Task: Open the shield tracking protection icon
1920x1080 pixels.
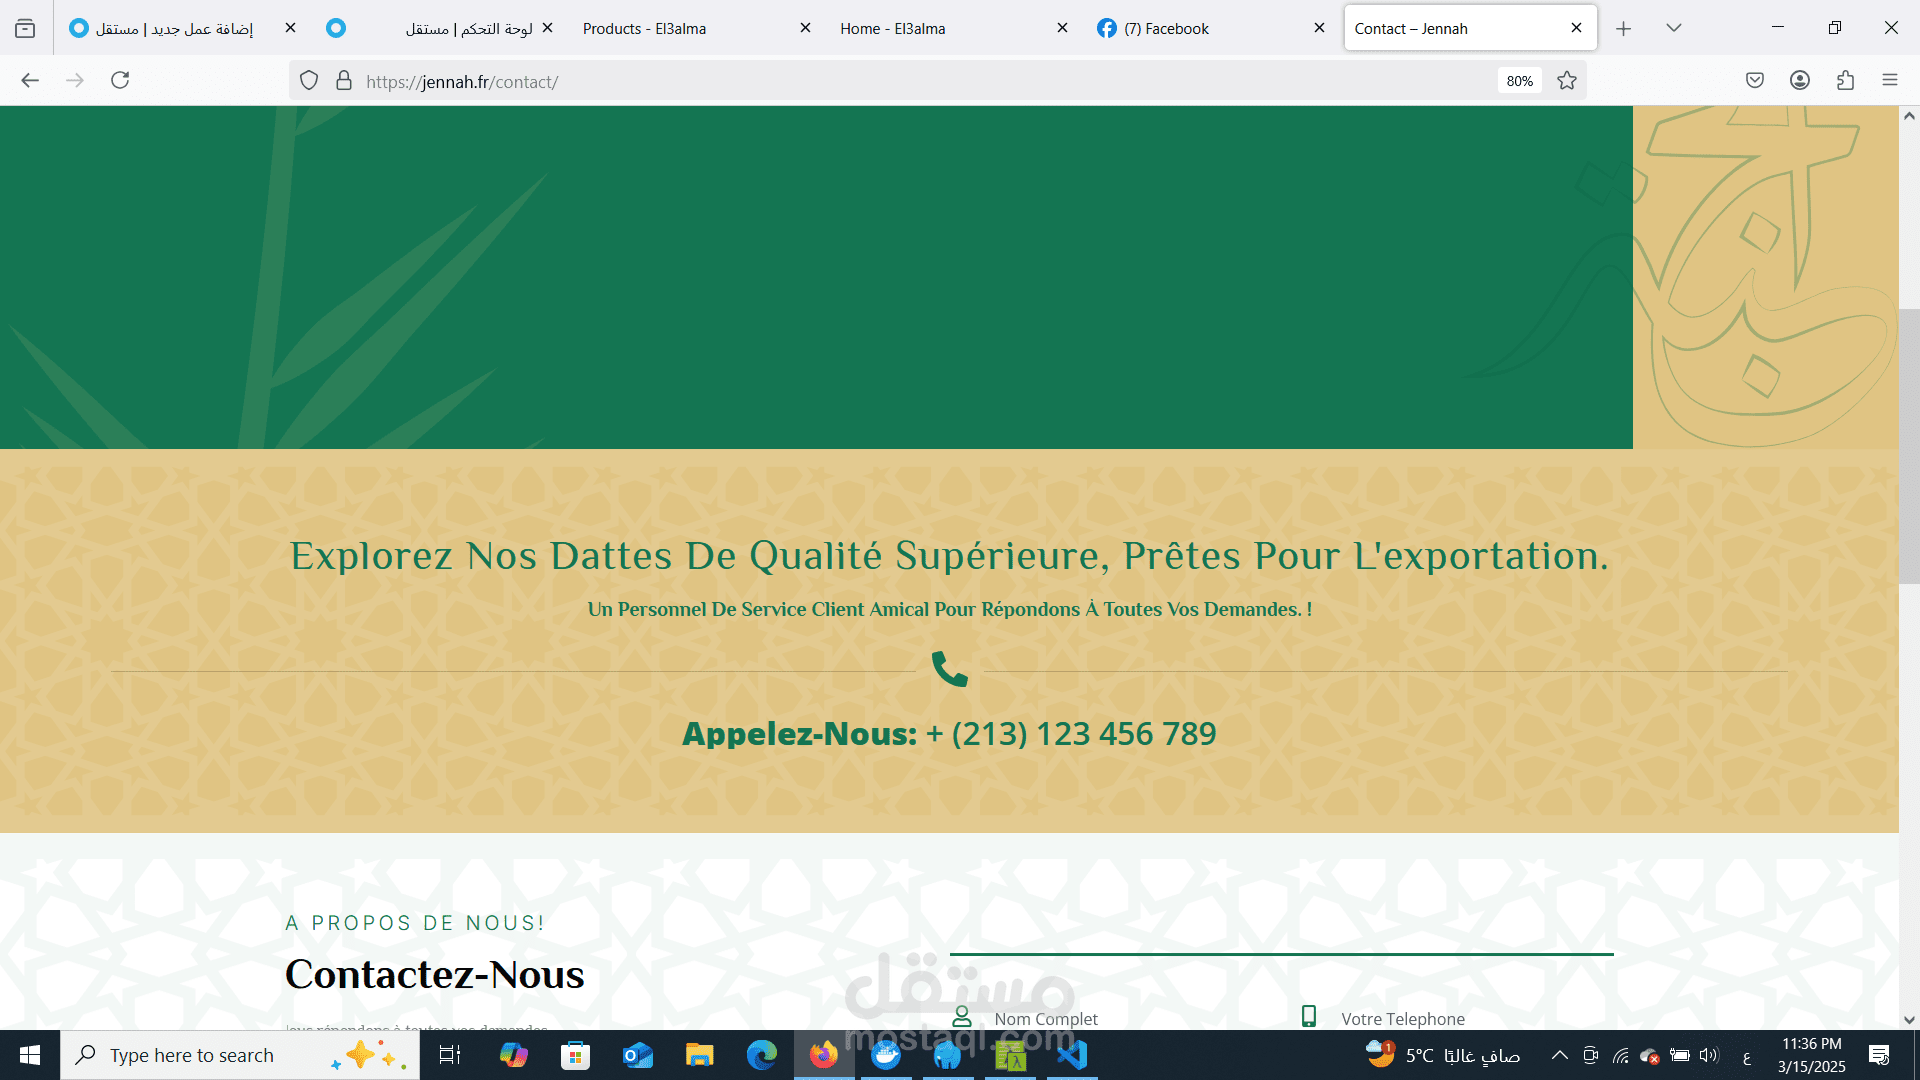Action: [x=309, y=81]
